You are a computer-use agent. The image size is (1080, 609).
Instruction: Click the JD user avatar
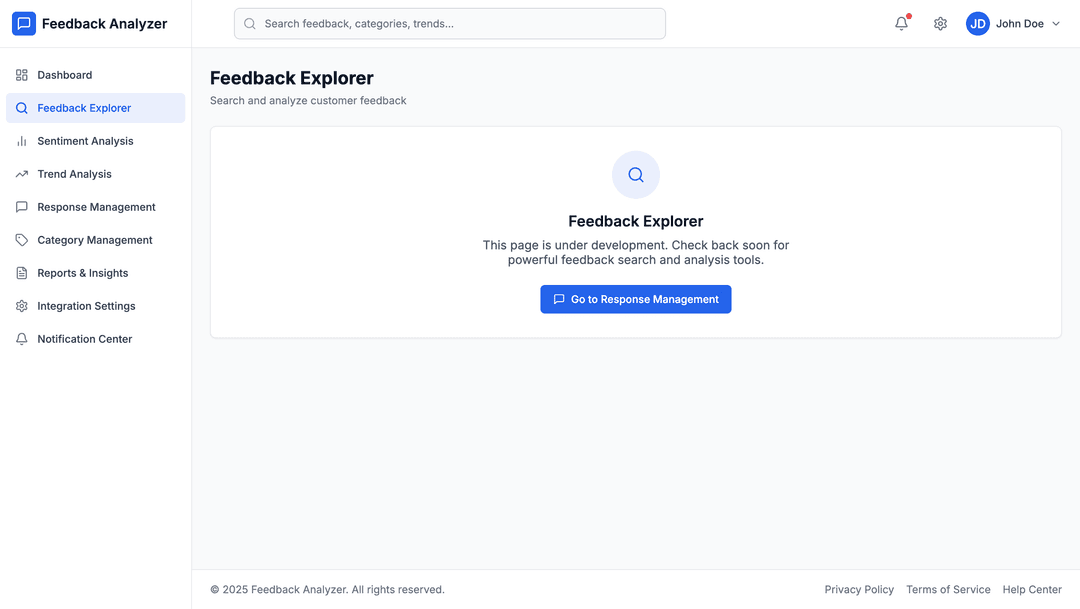point(977,24)
